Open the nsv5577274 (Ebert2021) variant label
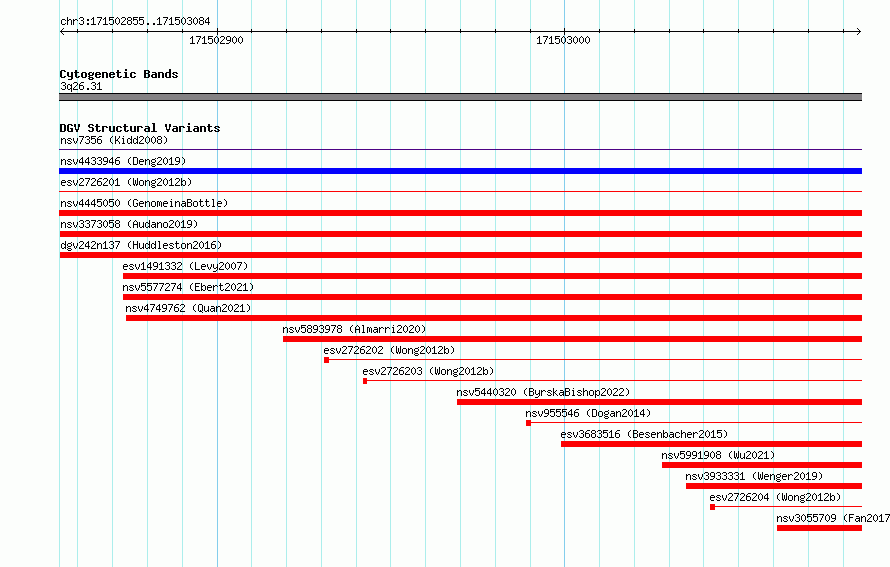This screenshot has width=890, height=567. pyautogui.click(x=188, y=287)
